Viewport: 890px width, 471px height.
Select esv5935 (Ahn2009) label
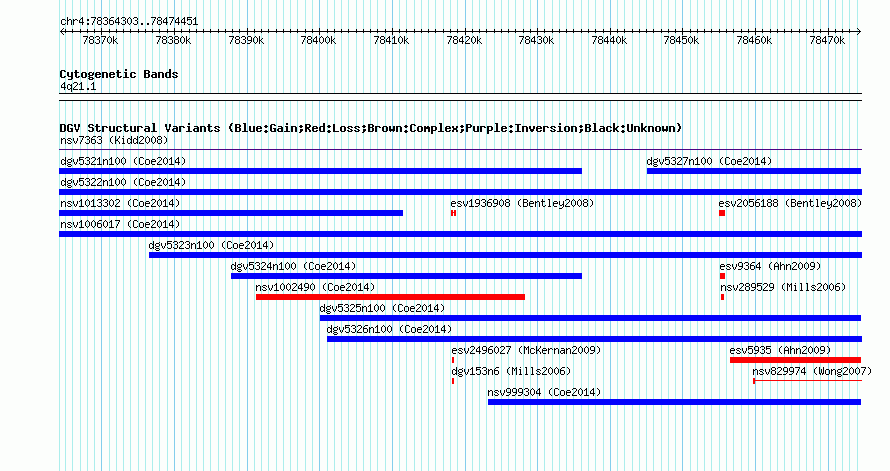(x=780, y=350)
